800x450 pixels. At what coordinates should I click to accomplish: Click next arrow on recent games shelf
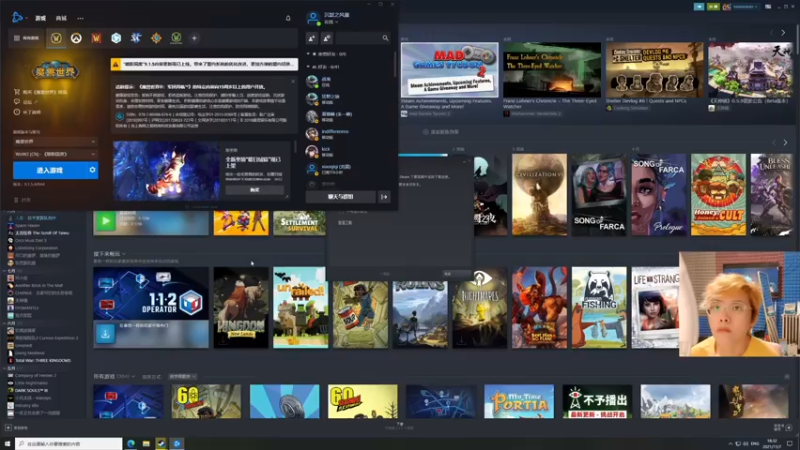pyautogui.click(x=785, y=142)
